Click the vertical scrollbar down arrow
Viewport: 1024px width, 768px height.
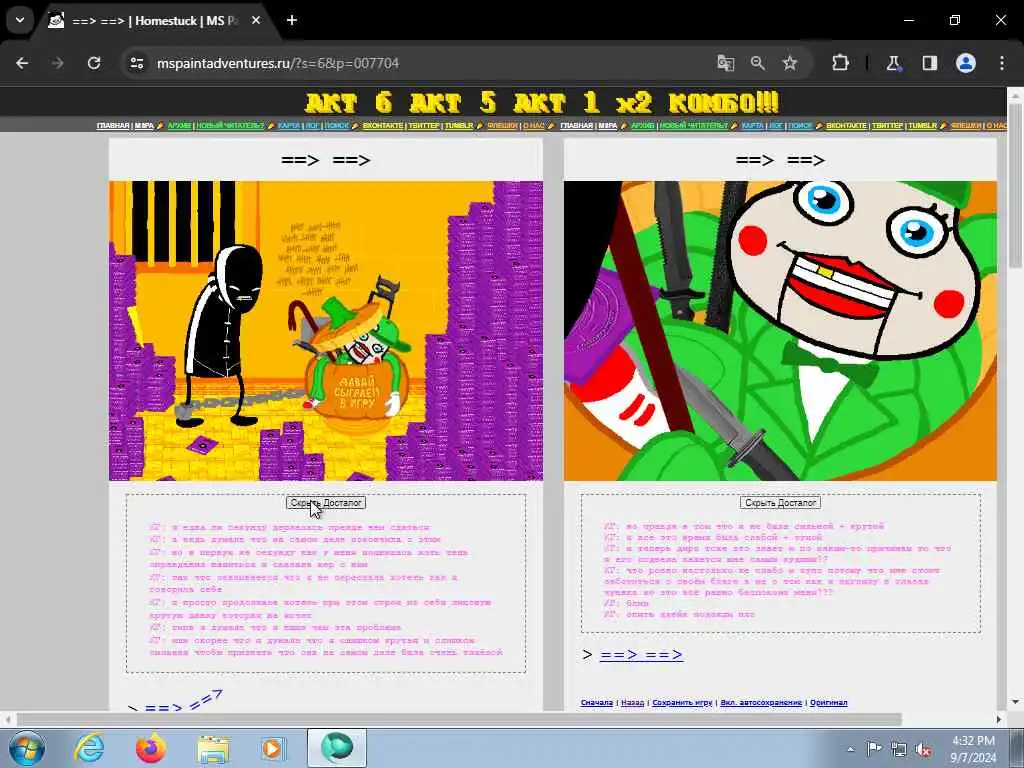[1016, 702]
